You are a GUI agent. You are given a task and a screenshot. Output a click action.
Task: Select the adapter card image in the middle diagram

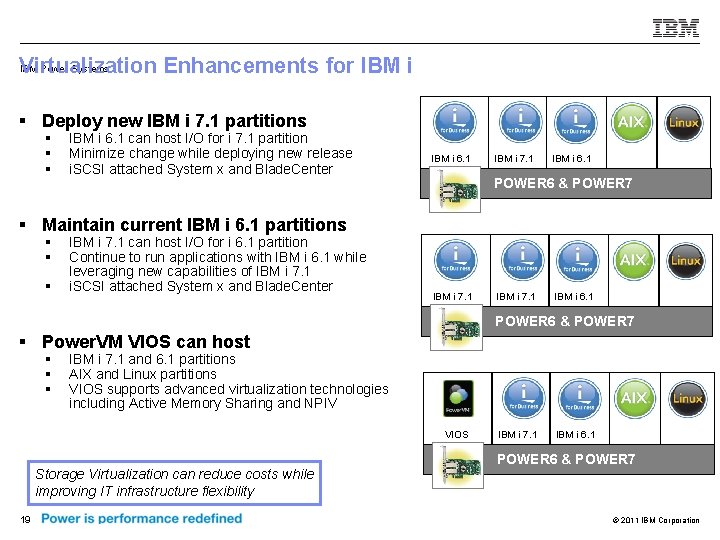pyautogui.click(x=456, y=327)
